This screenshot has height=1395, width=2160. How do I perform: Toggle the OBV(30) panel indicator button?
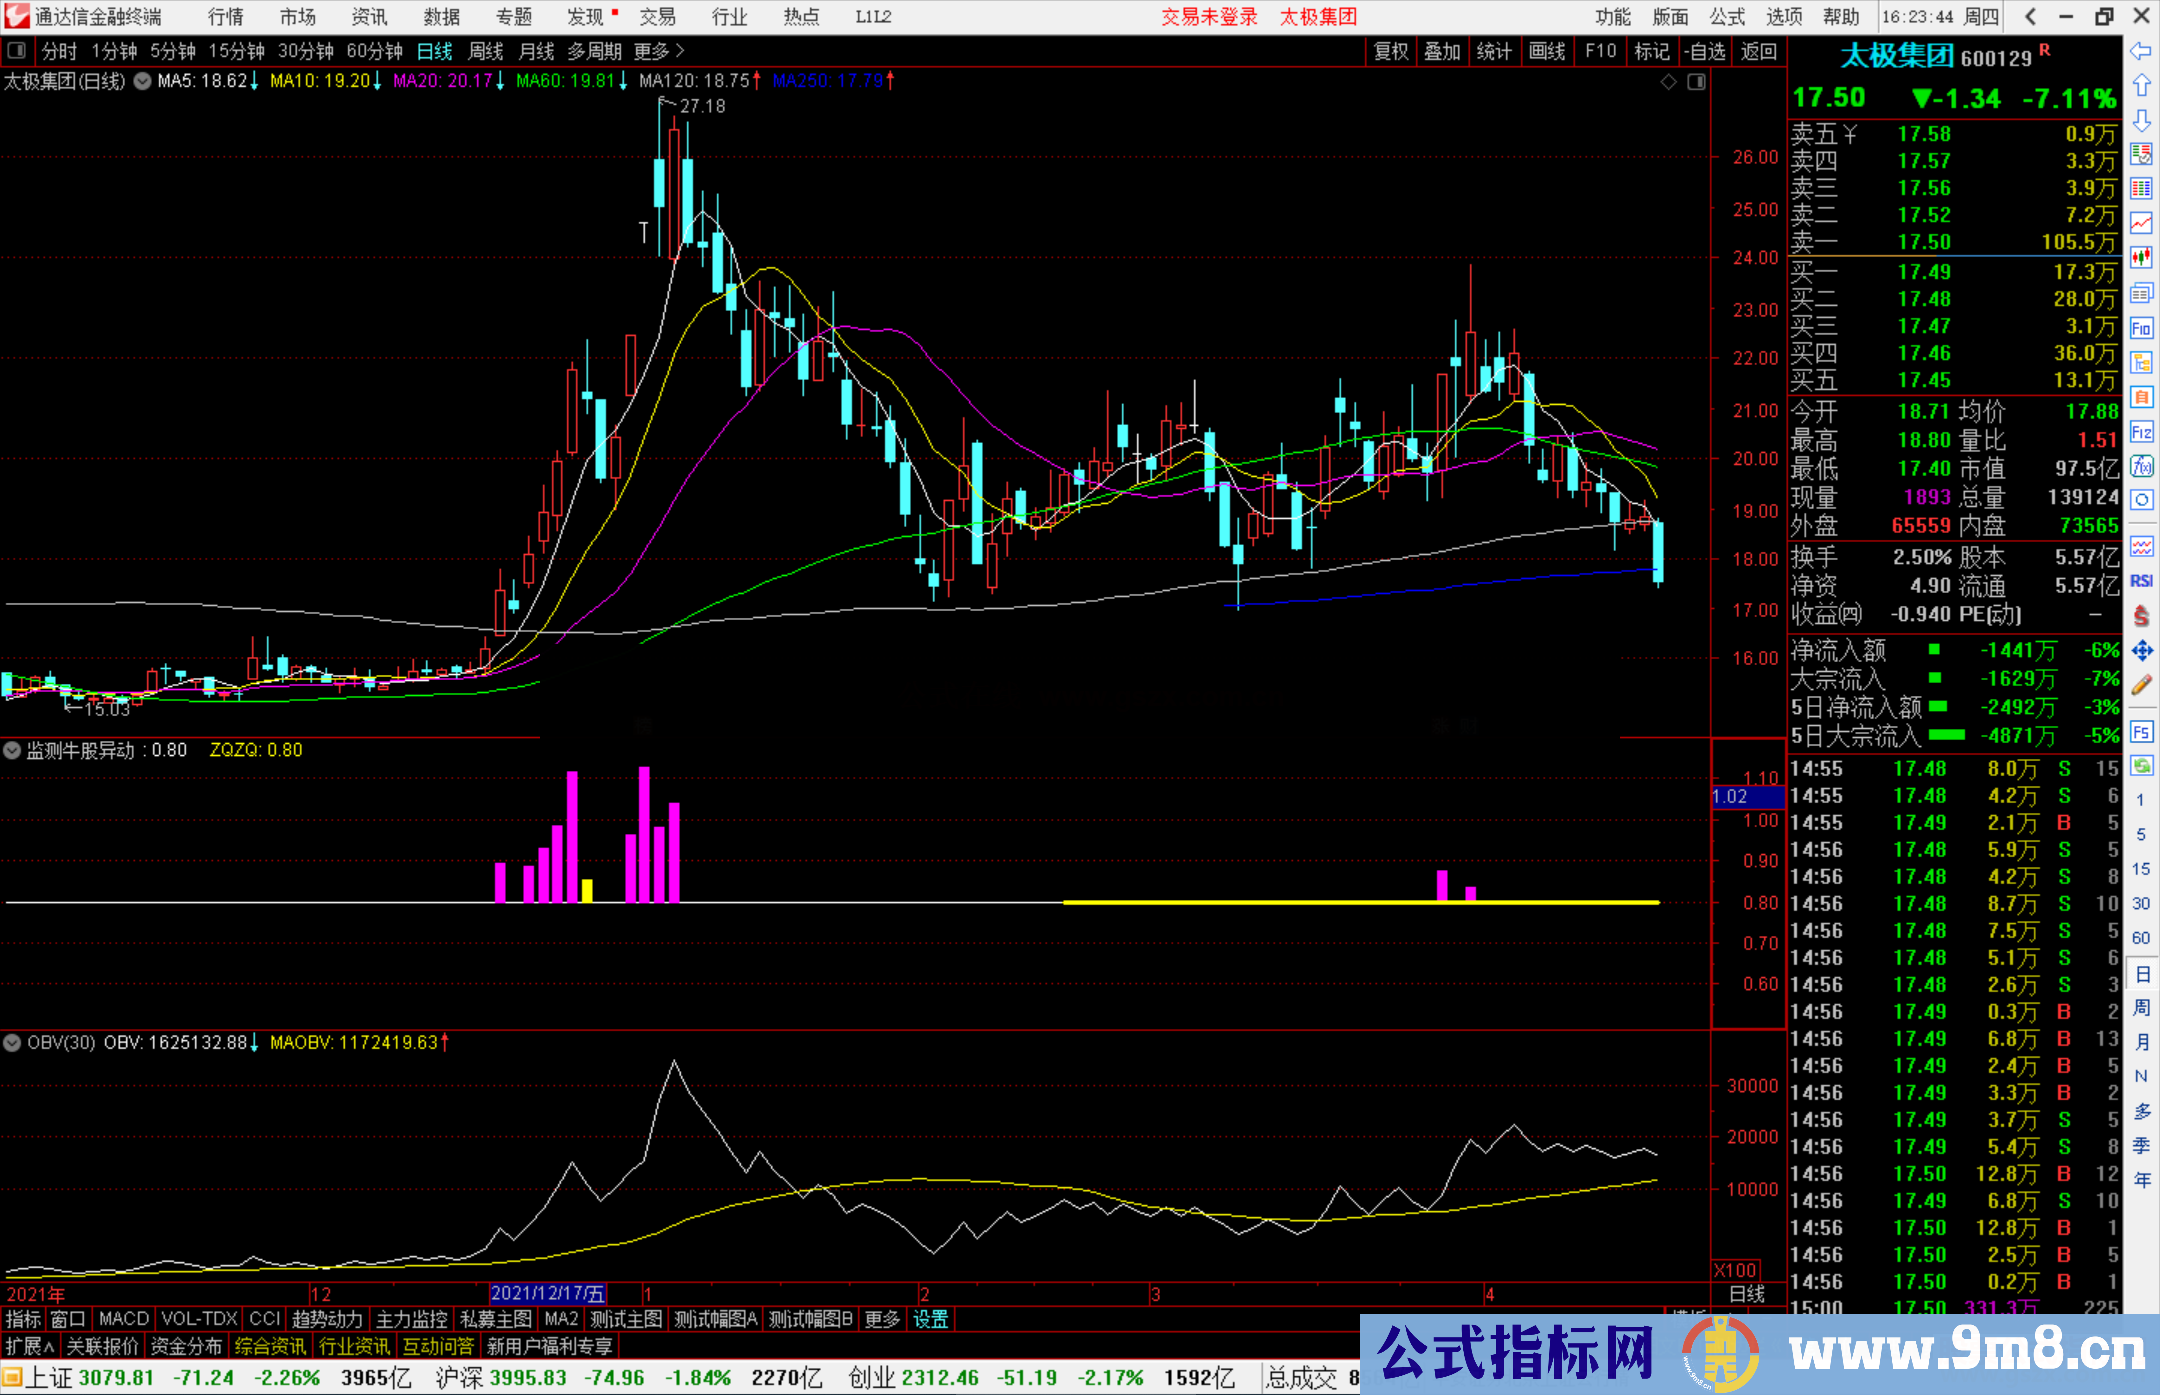pos(12,1043)
